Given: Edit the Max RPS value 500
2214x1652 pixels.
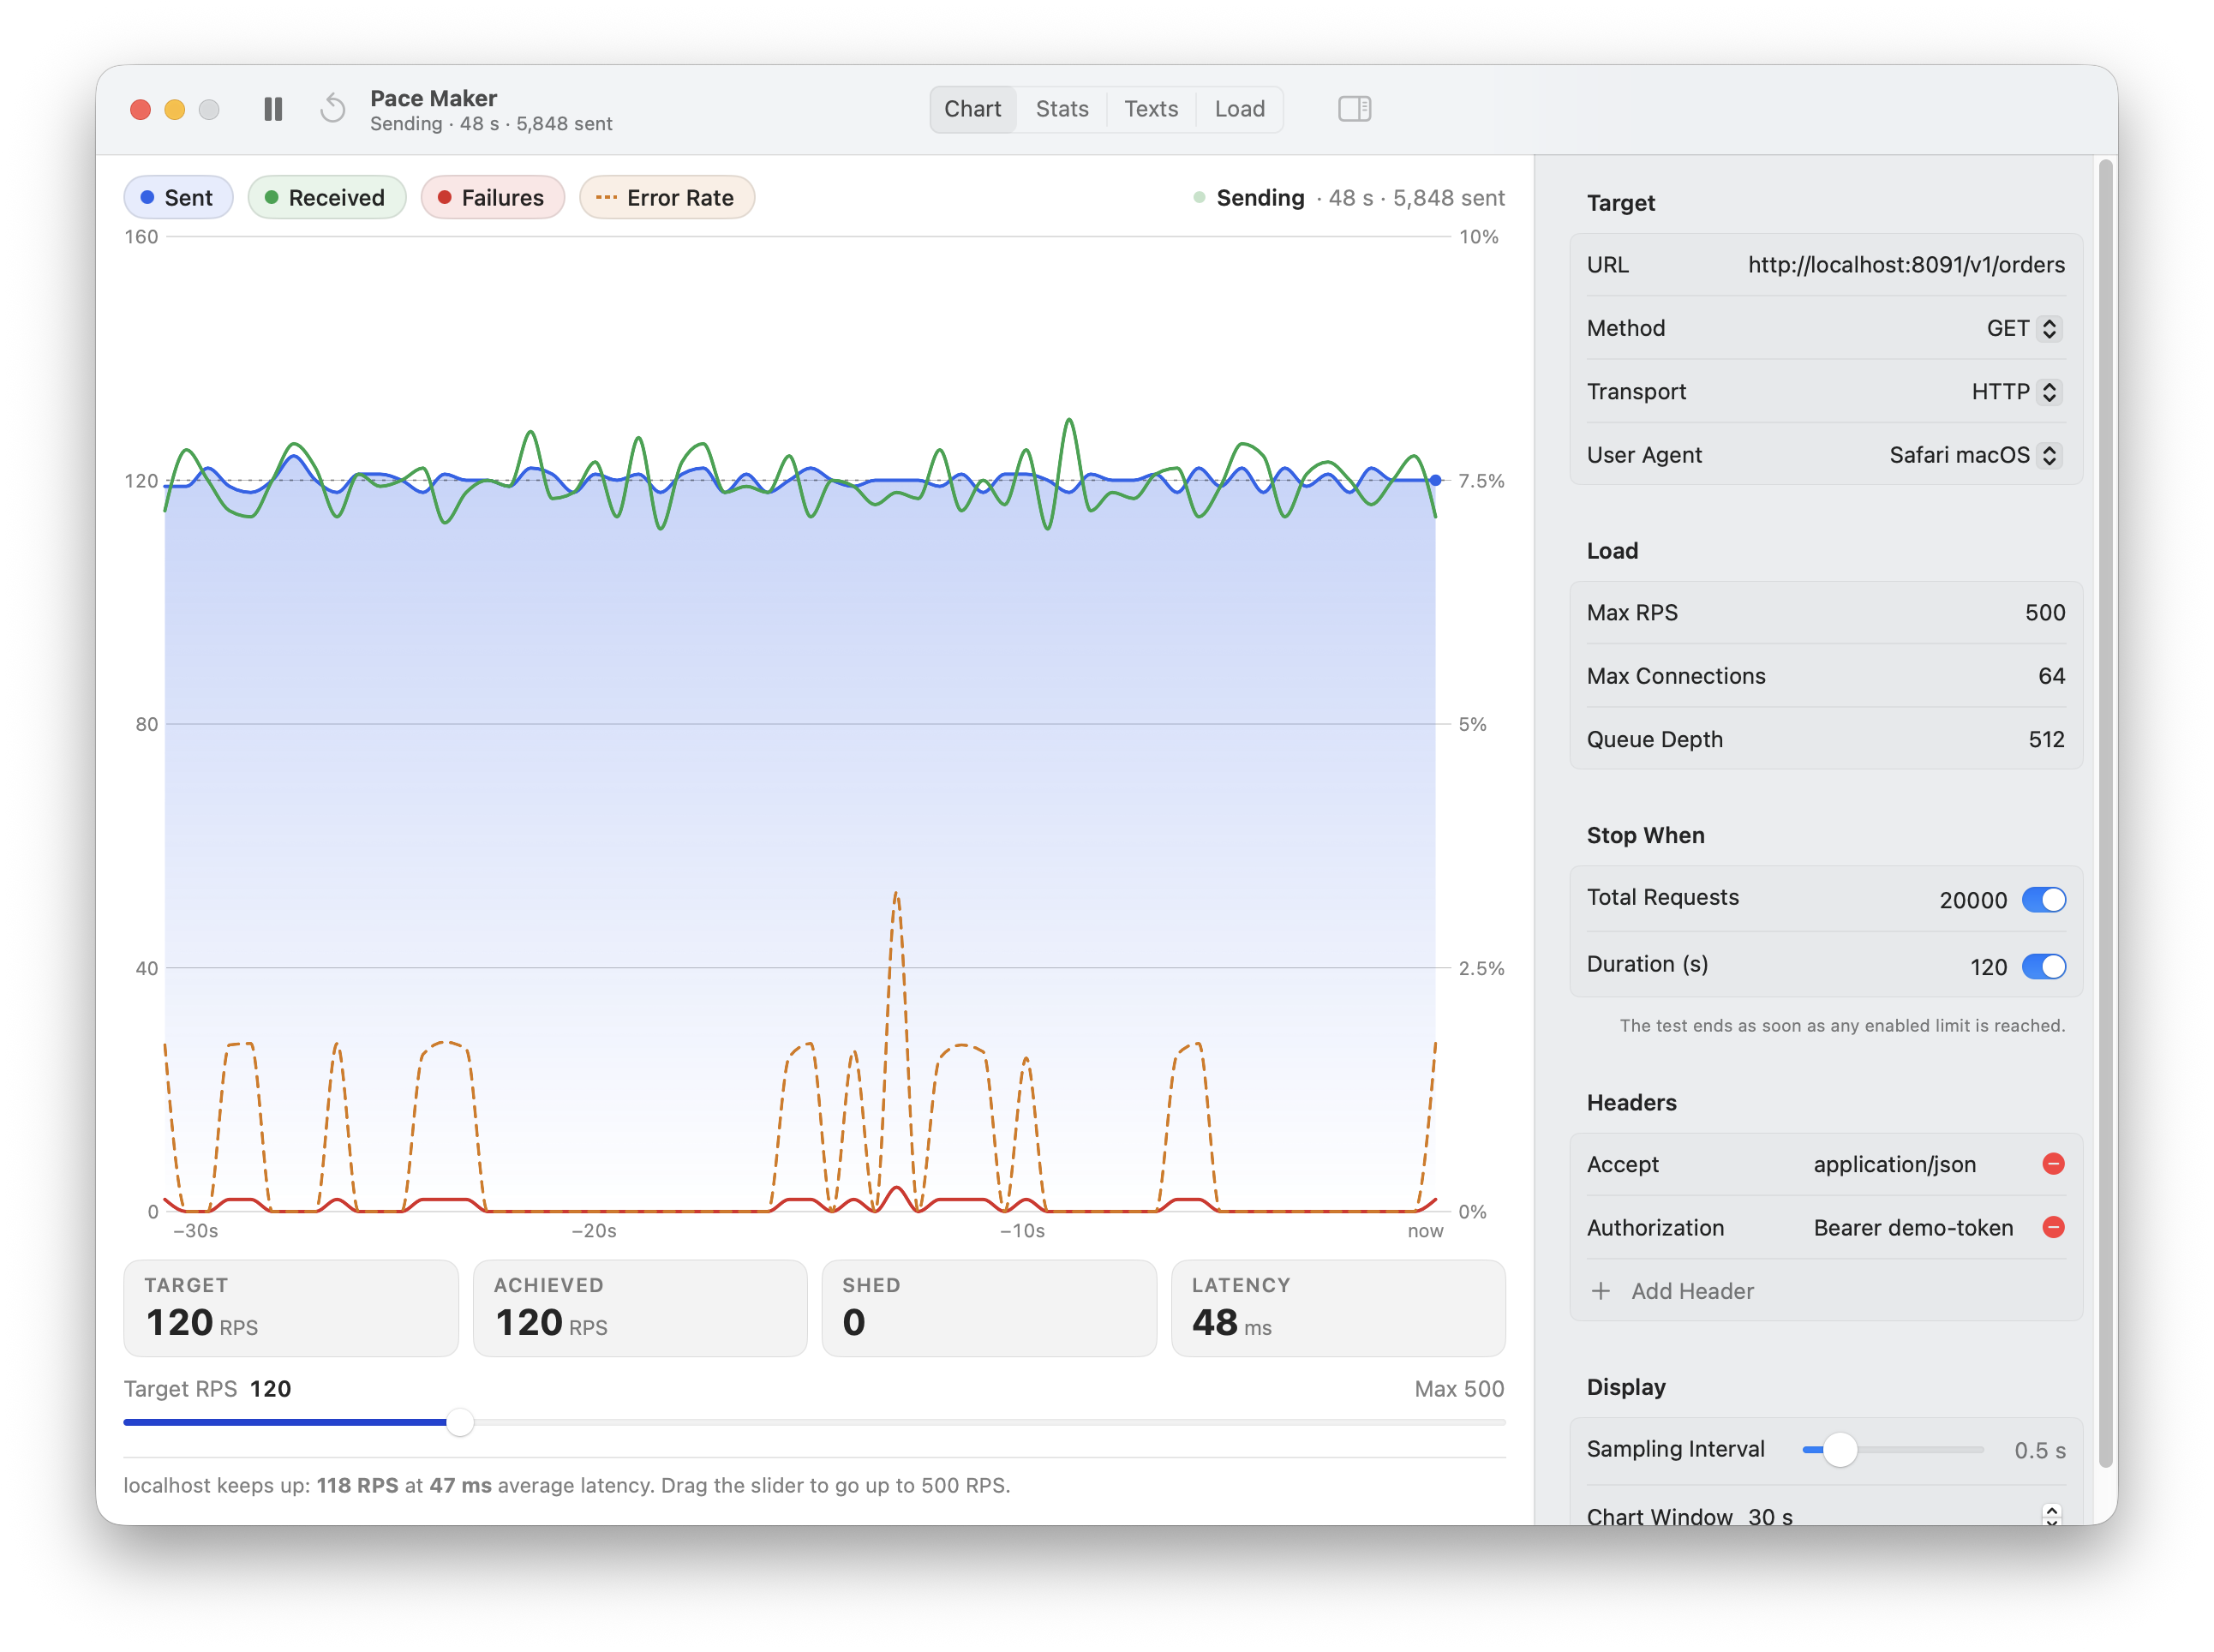Looking at the screenshot, I should tap(2044, 612).
